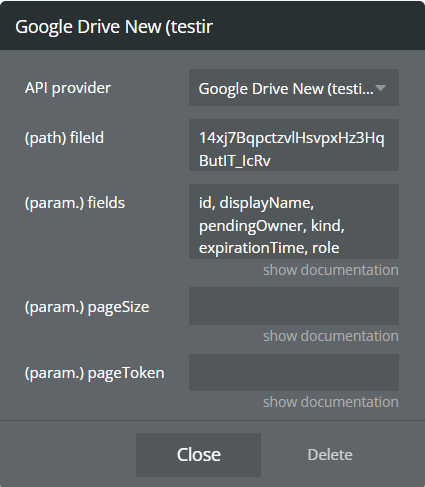Focus the (param.) pageSize input field
The height and width of the screenshot is (487, 425).
tap(294, 306)
